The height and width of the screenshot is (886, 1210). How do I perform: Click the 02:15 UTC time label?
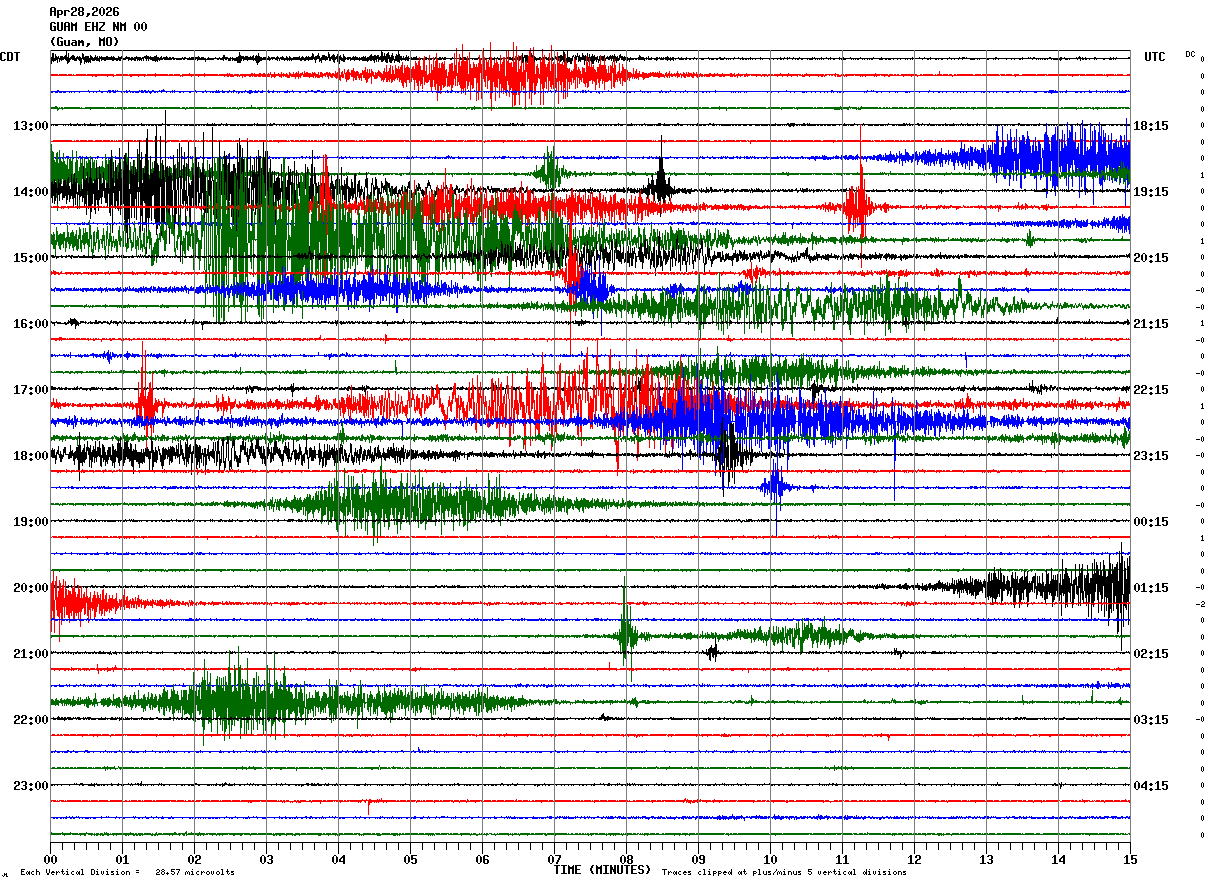click(x=1151, y=654)
